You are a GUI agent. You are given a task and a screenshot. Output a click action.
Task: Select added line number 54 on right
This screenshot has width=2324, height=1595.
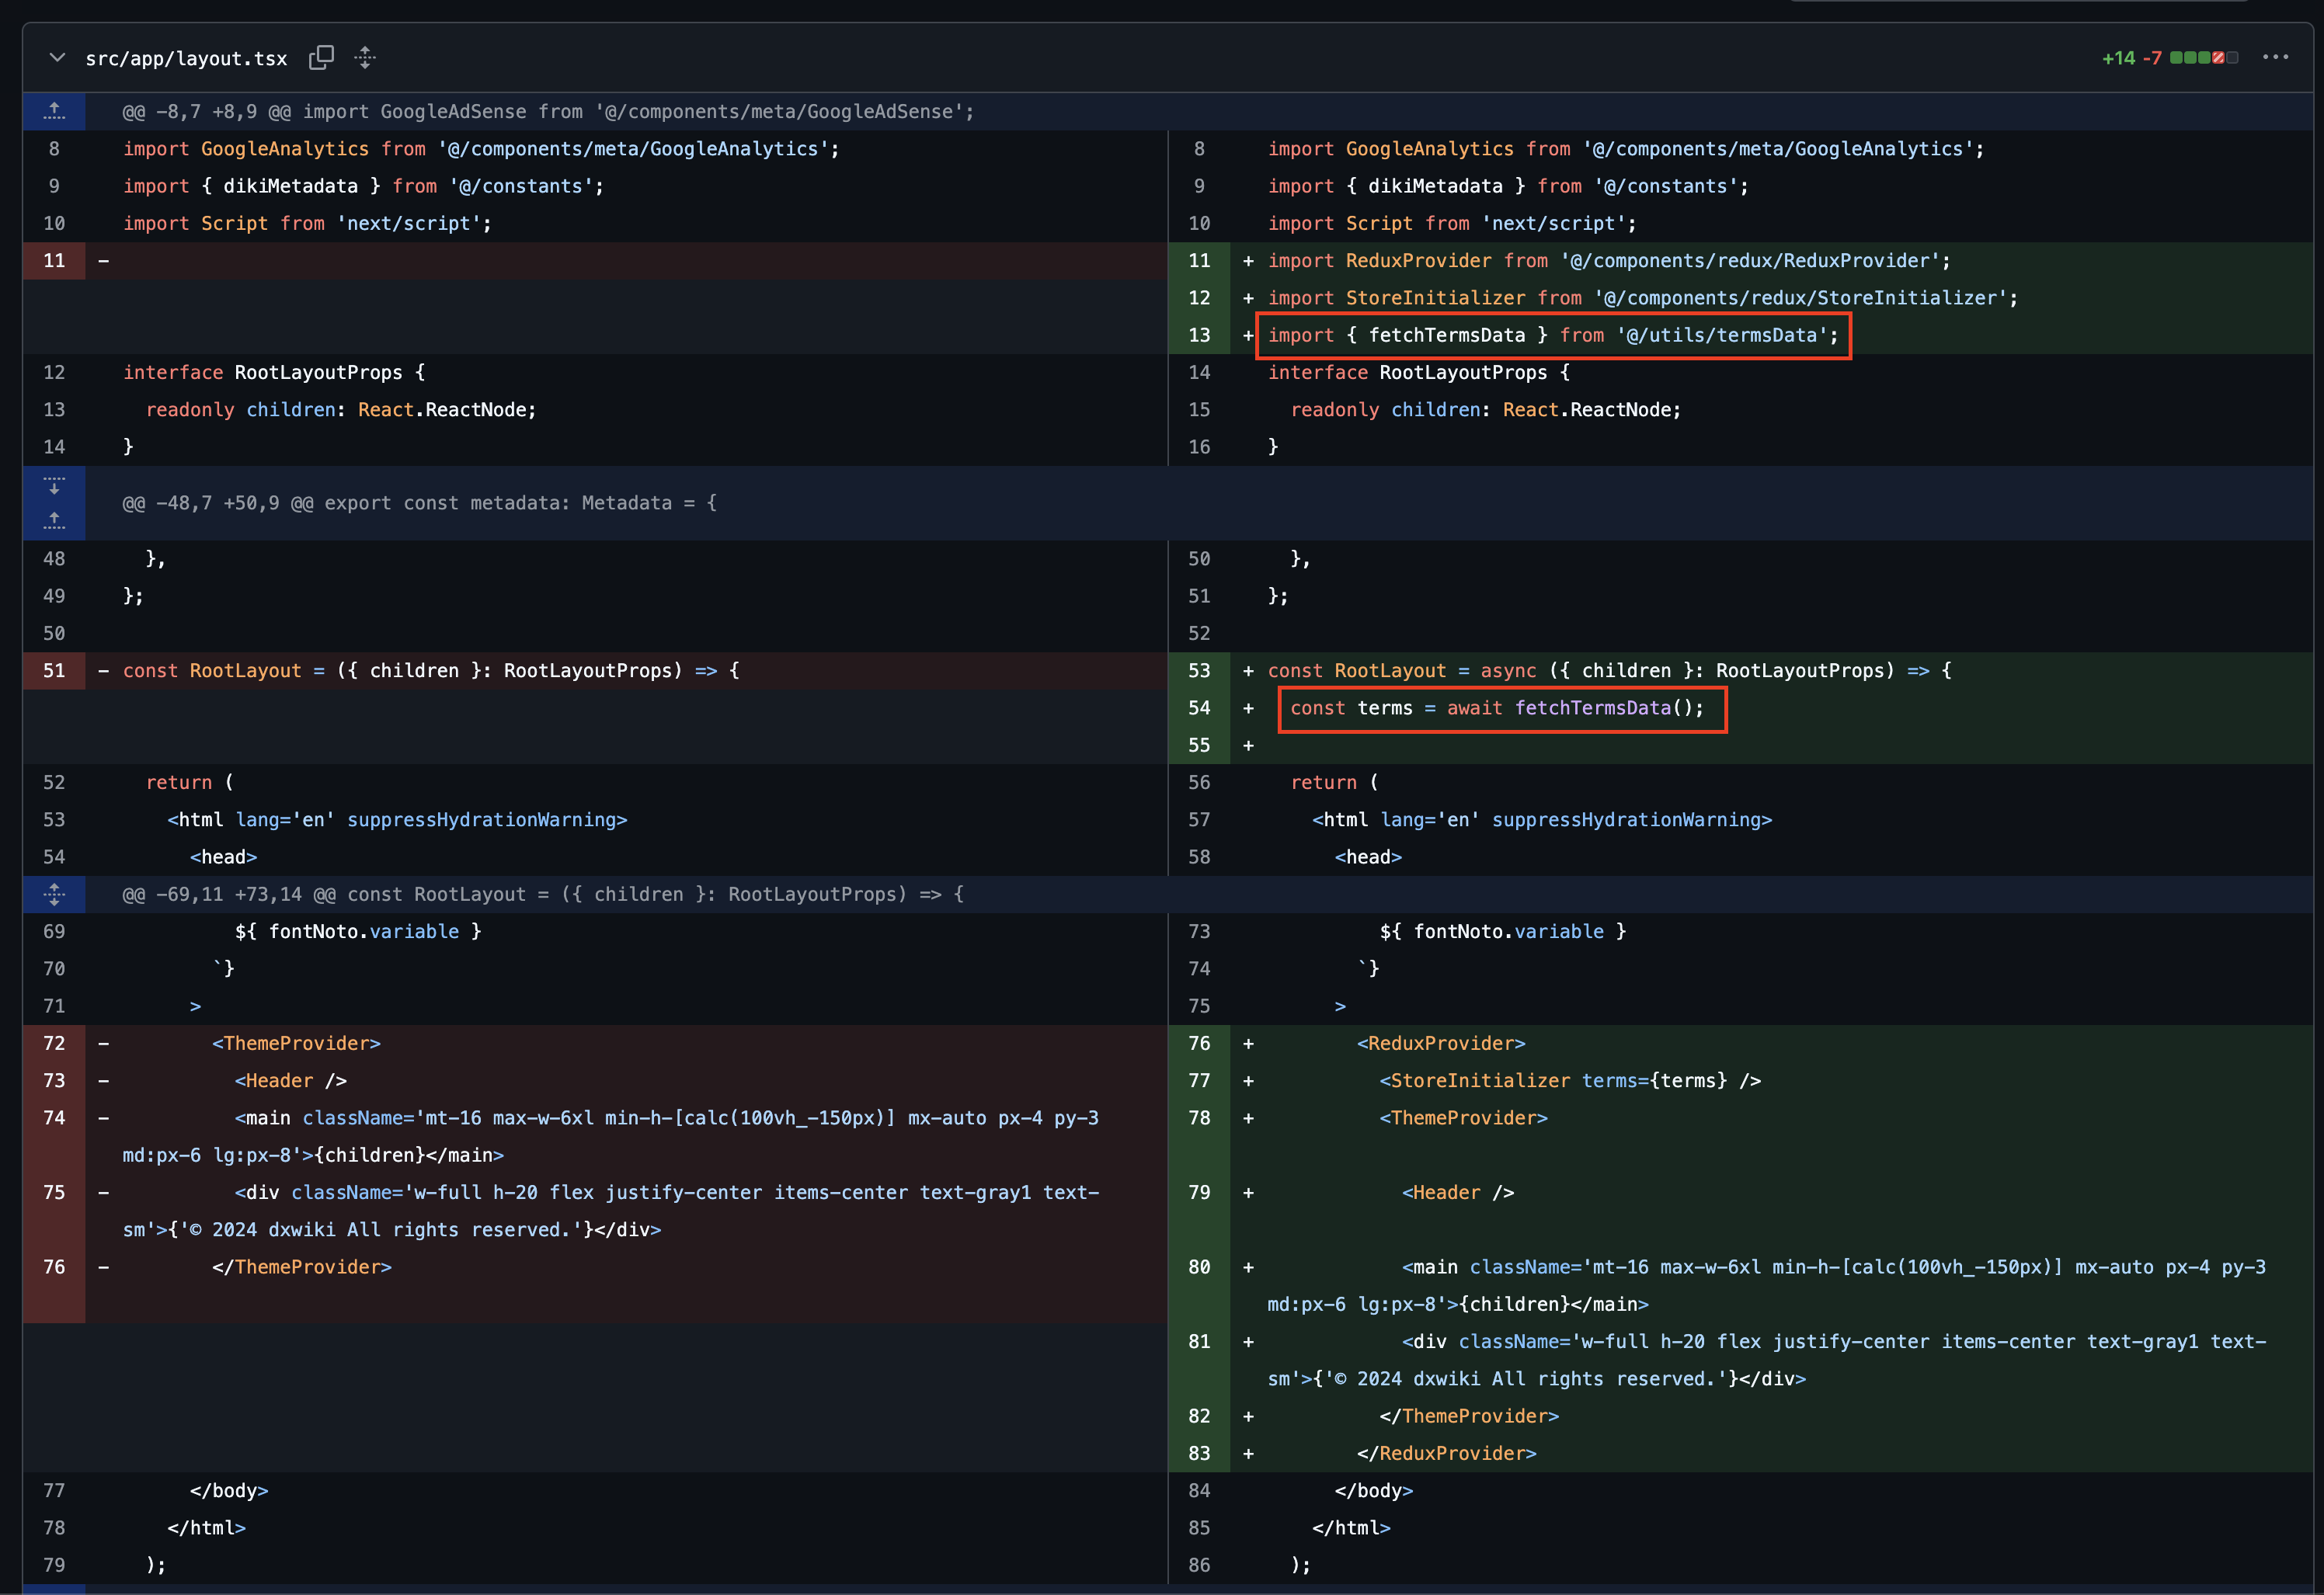pos(1199,708)
